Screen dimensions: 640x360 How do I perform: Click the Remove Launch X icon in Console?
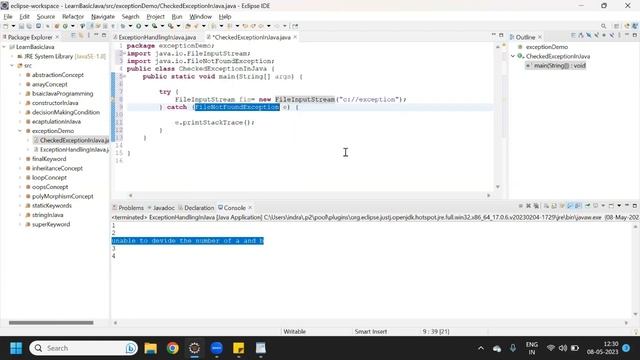[x=529, y=206]
